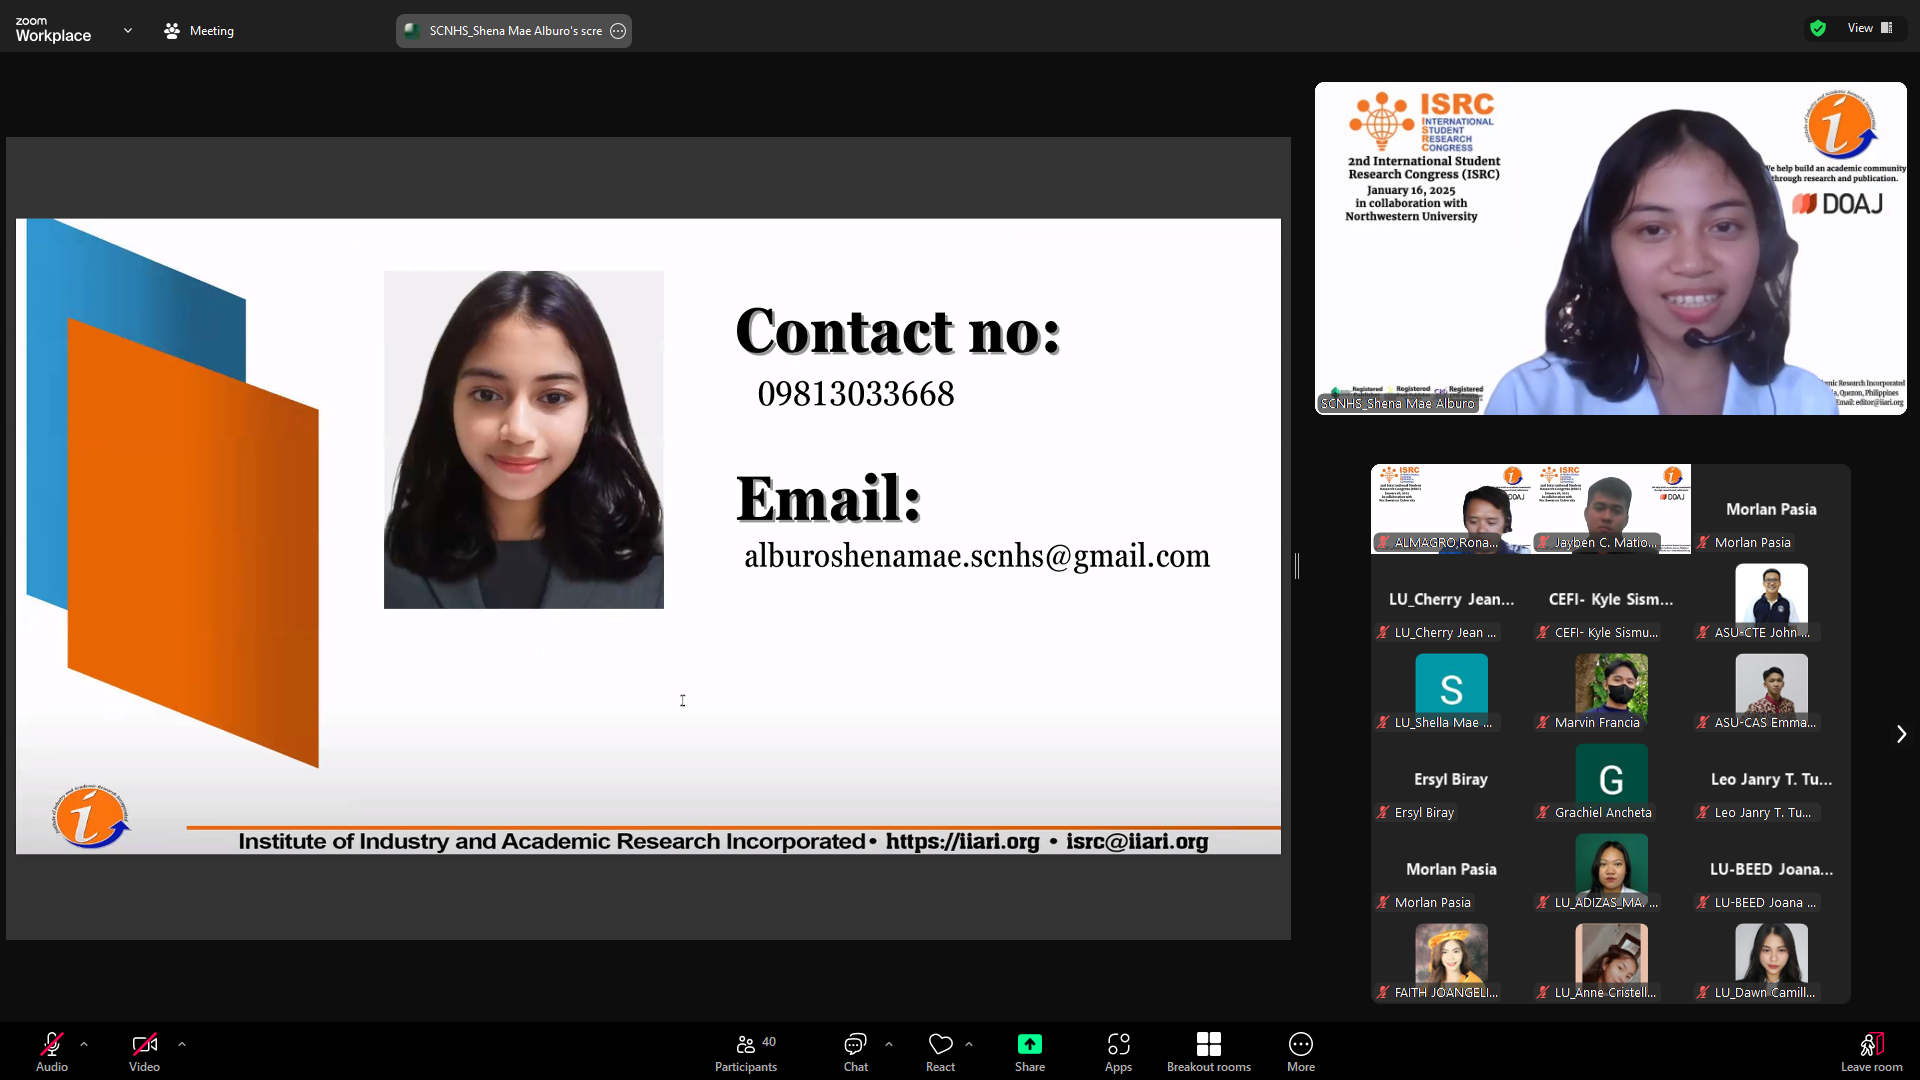Open the Chat panel

(x=855, y=1045)
